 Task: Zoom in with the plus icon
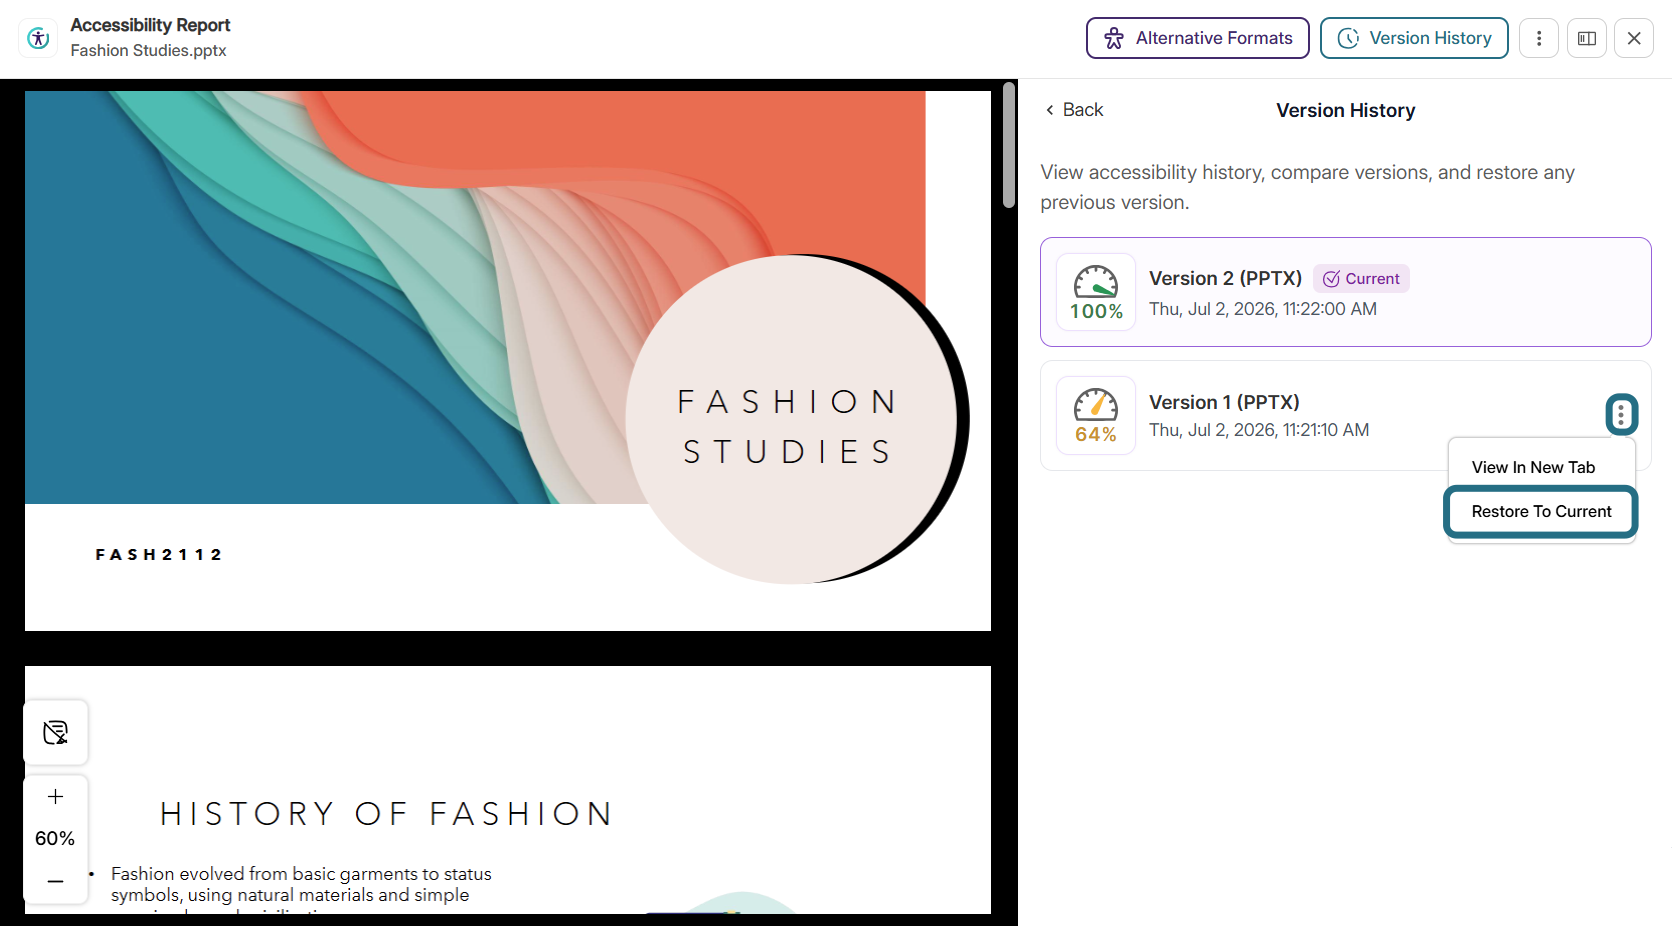click(56, 796)
